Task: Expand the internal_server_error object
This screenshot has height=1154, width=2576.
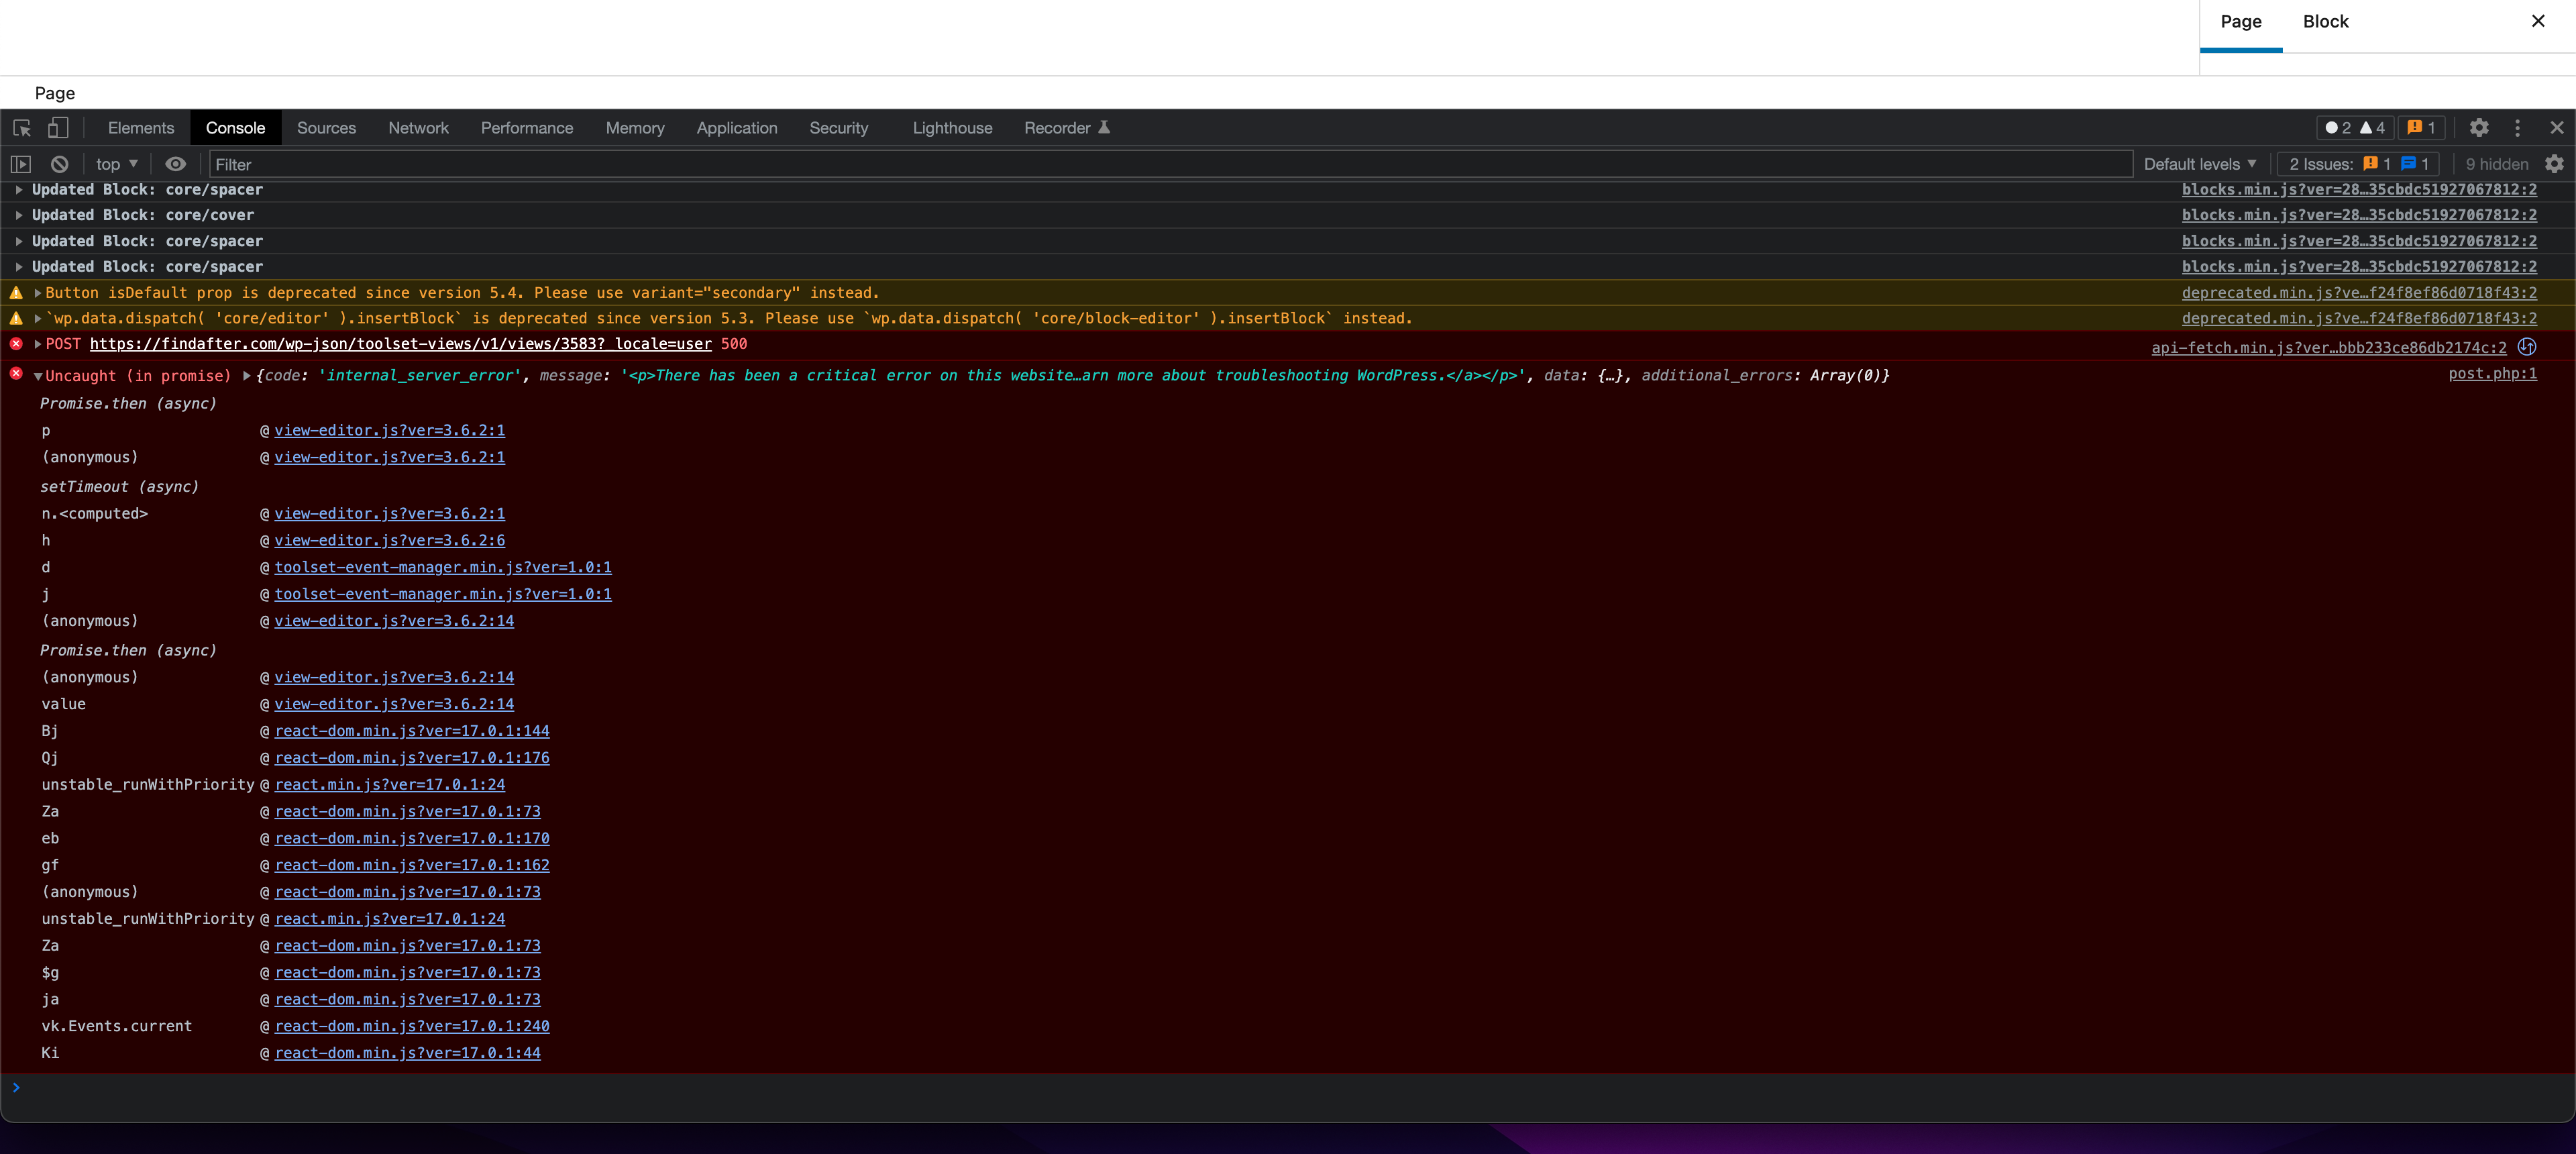Action: pyautogui.click(x=246, y=376)
